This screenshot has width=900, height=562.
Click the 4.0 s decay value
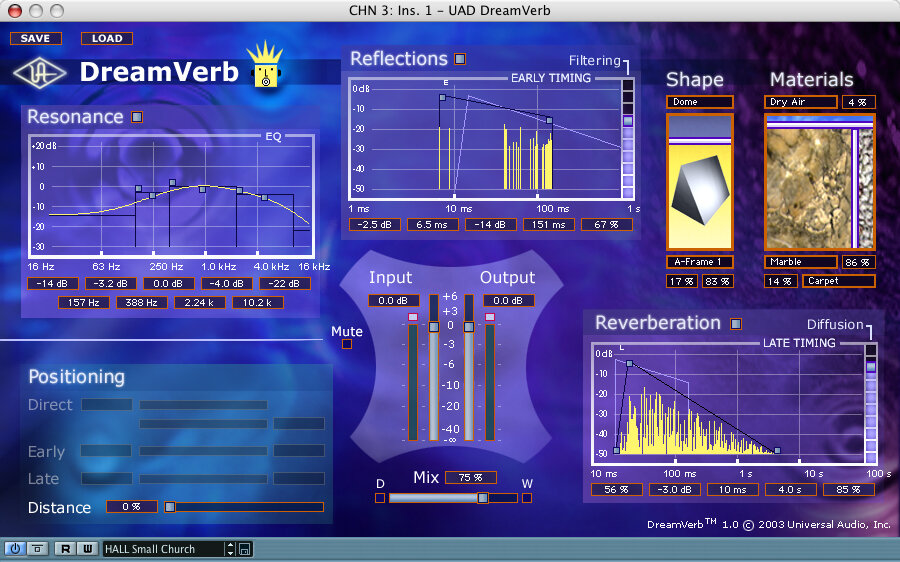(790, 490)
